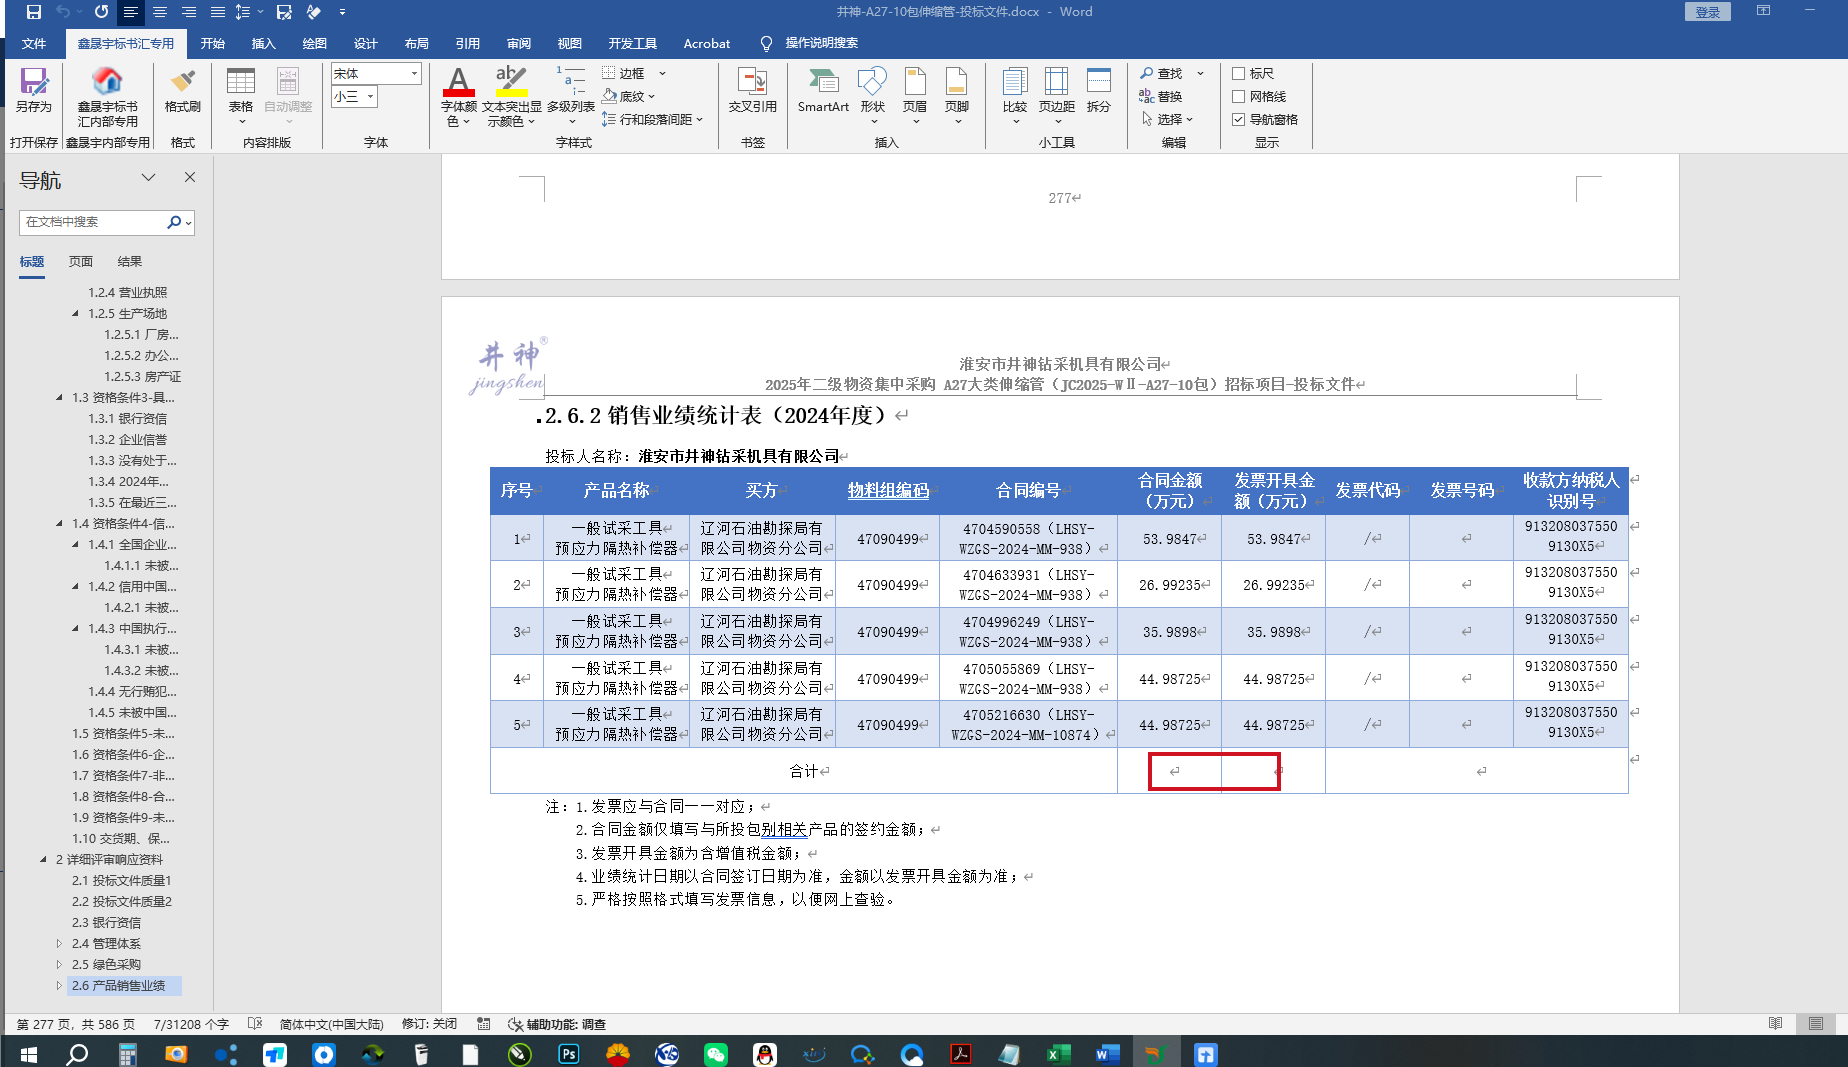
Task: Expand the 查找 find dropdown
Action: 1200,74
